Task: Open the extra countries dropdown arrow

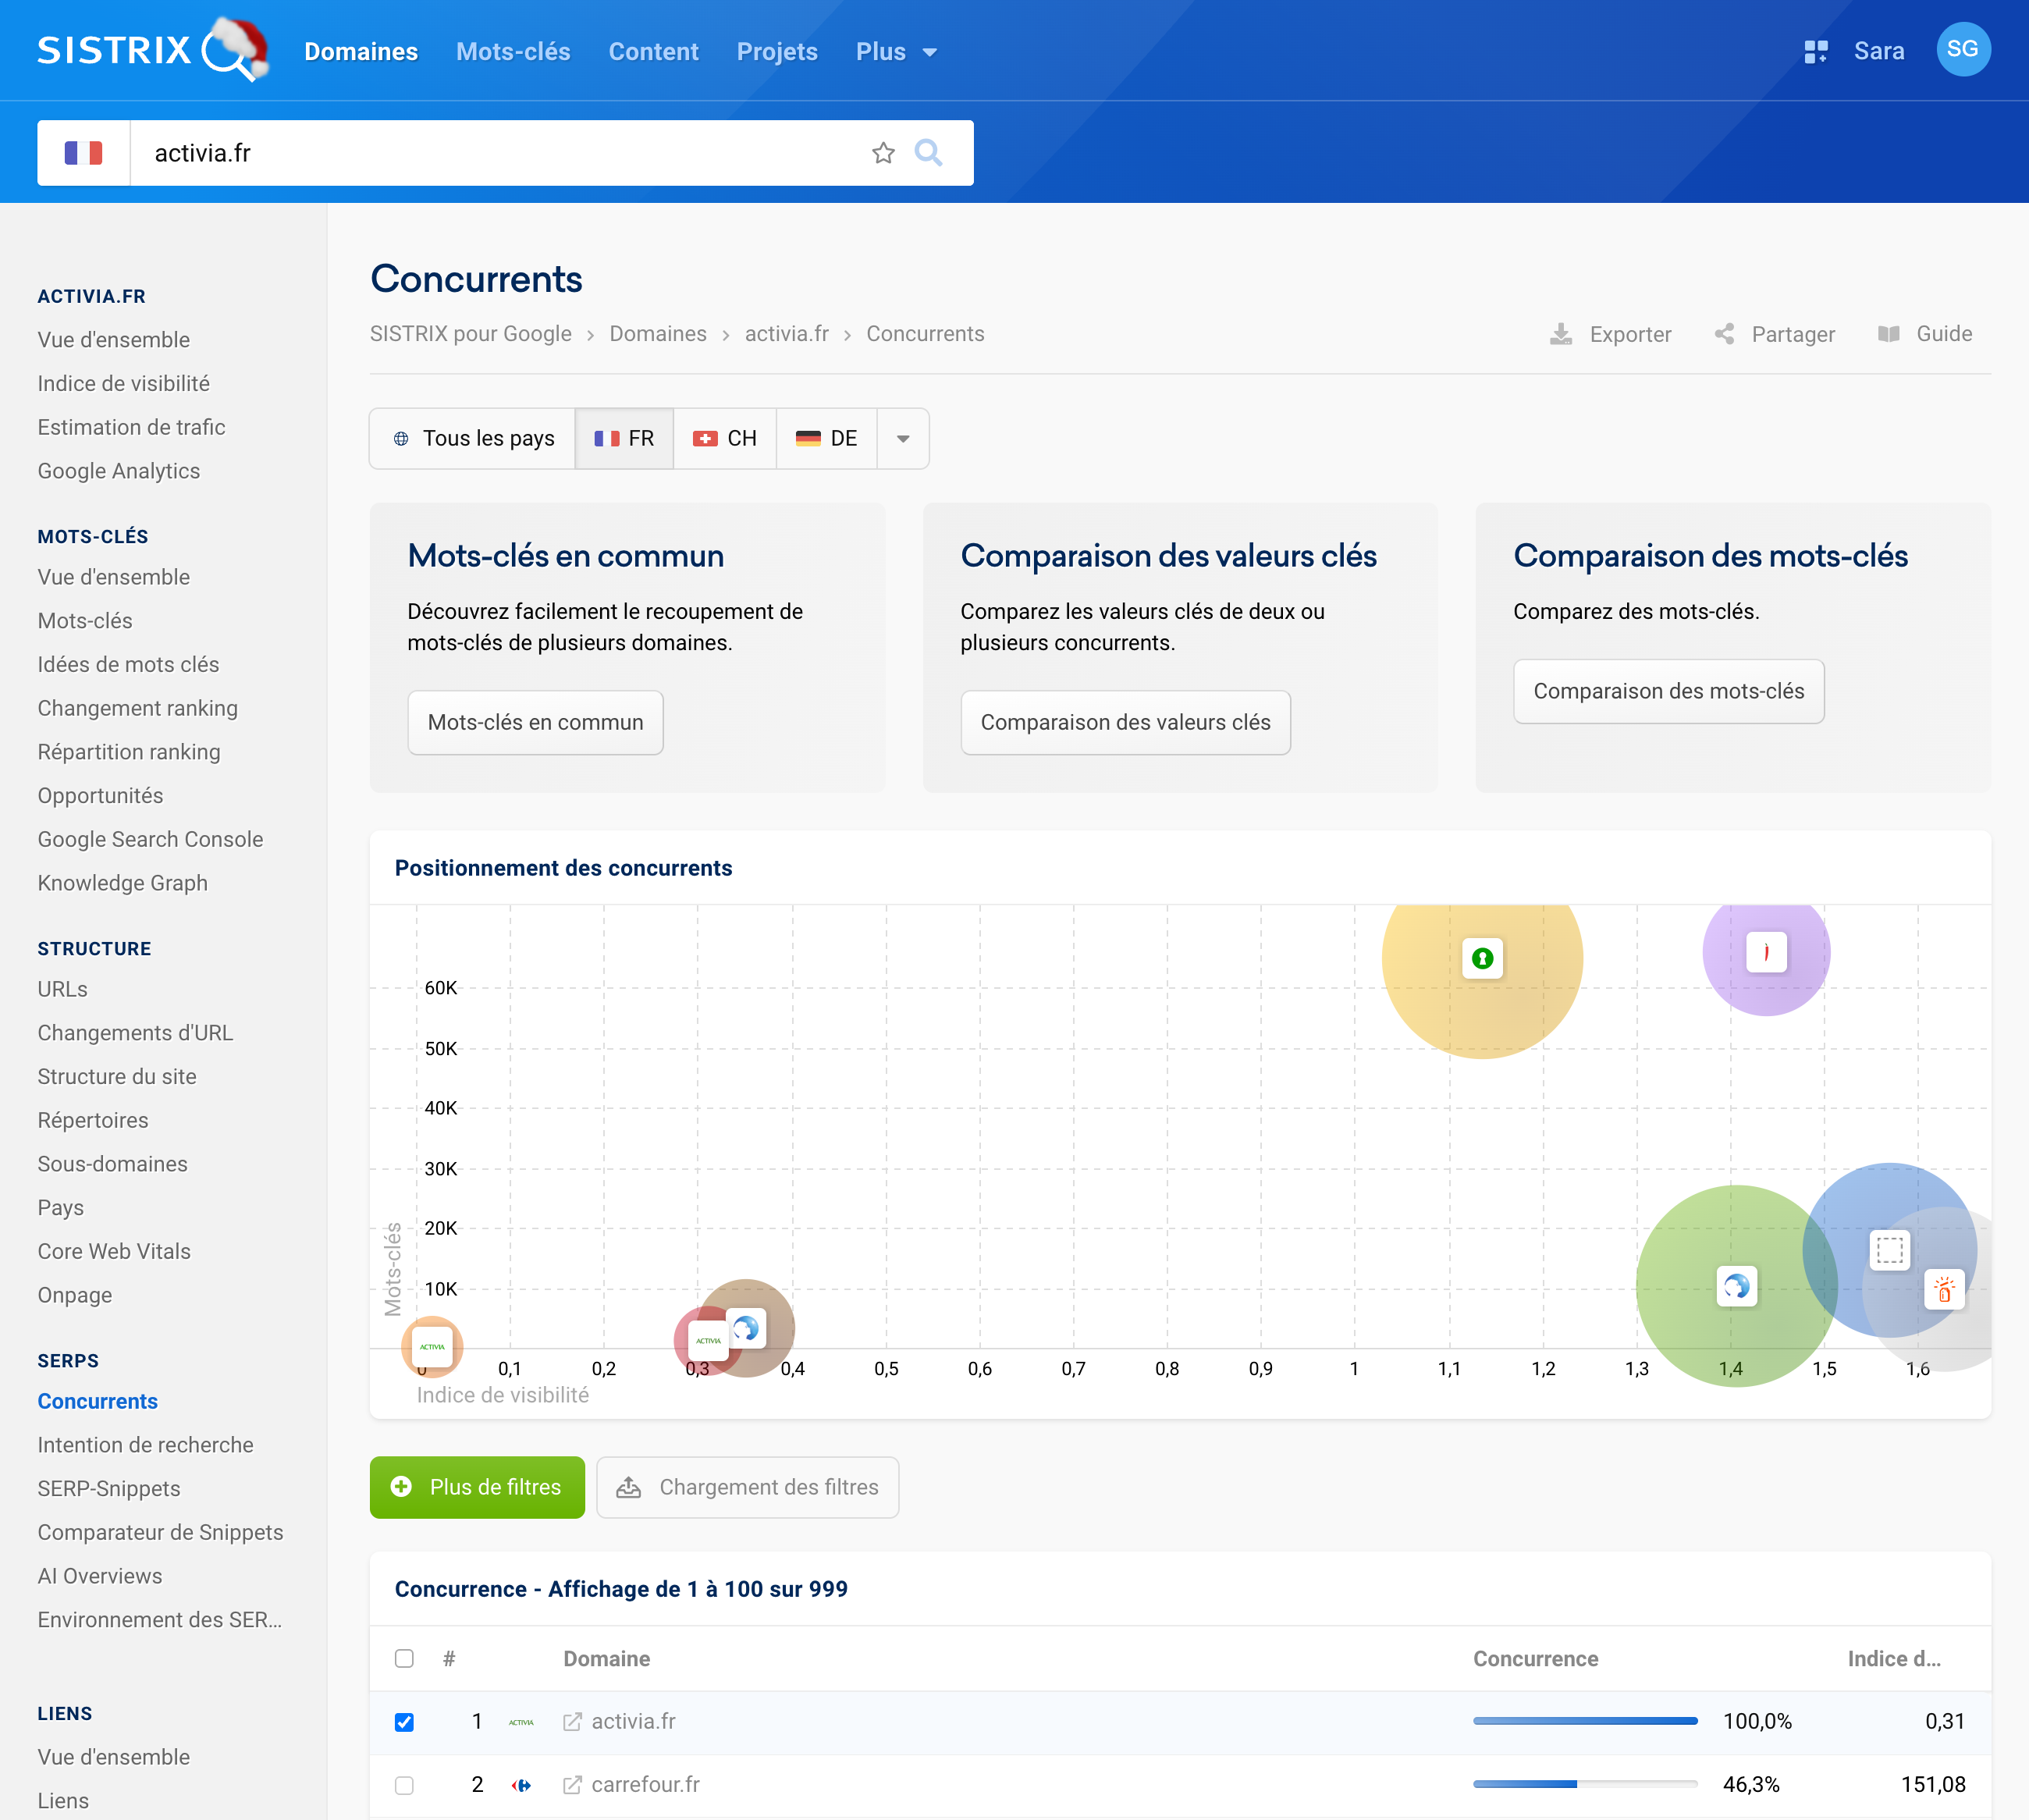Action: coord(902,438)
